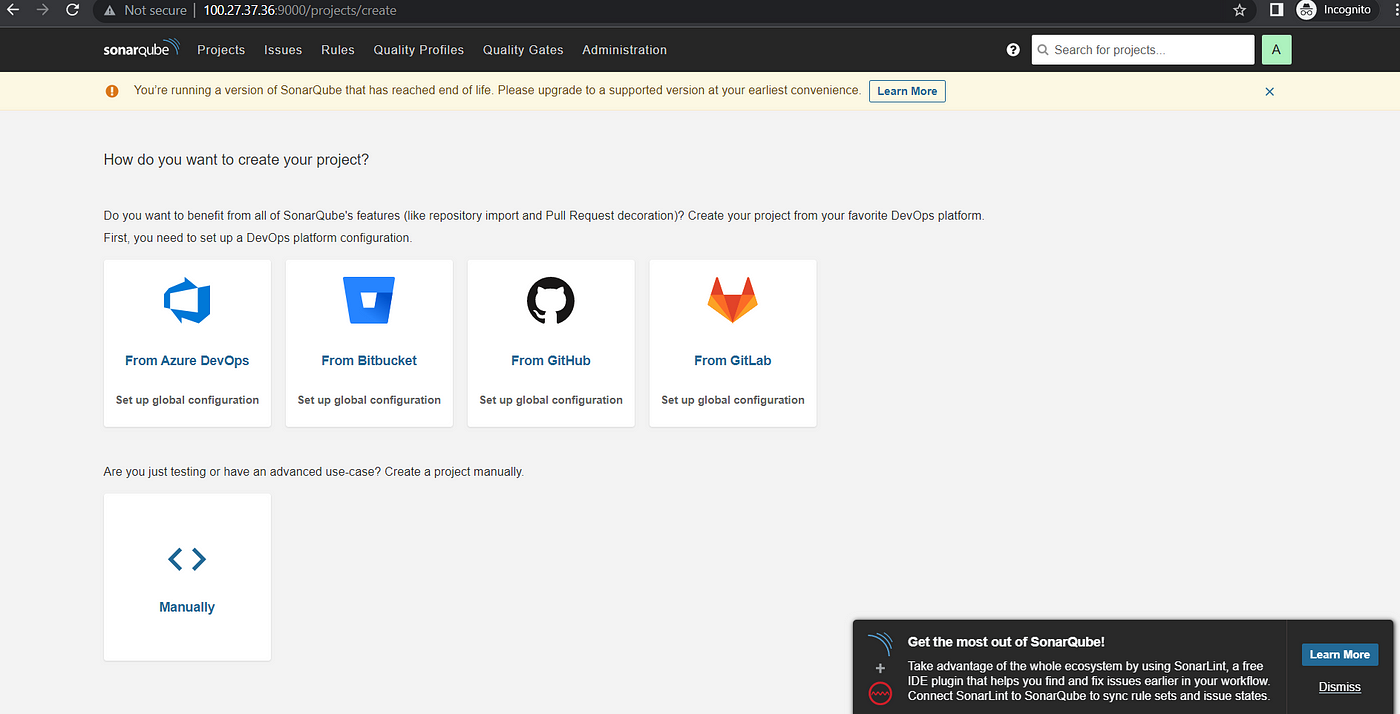1400x714 pixels.
Task: Click the GitLab fox logo icon
Action: (733, 300)
